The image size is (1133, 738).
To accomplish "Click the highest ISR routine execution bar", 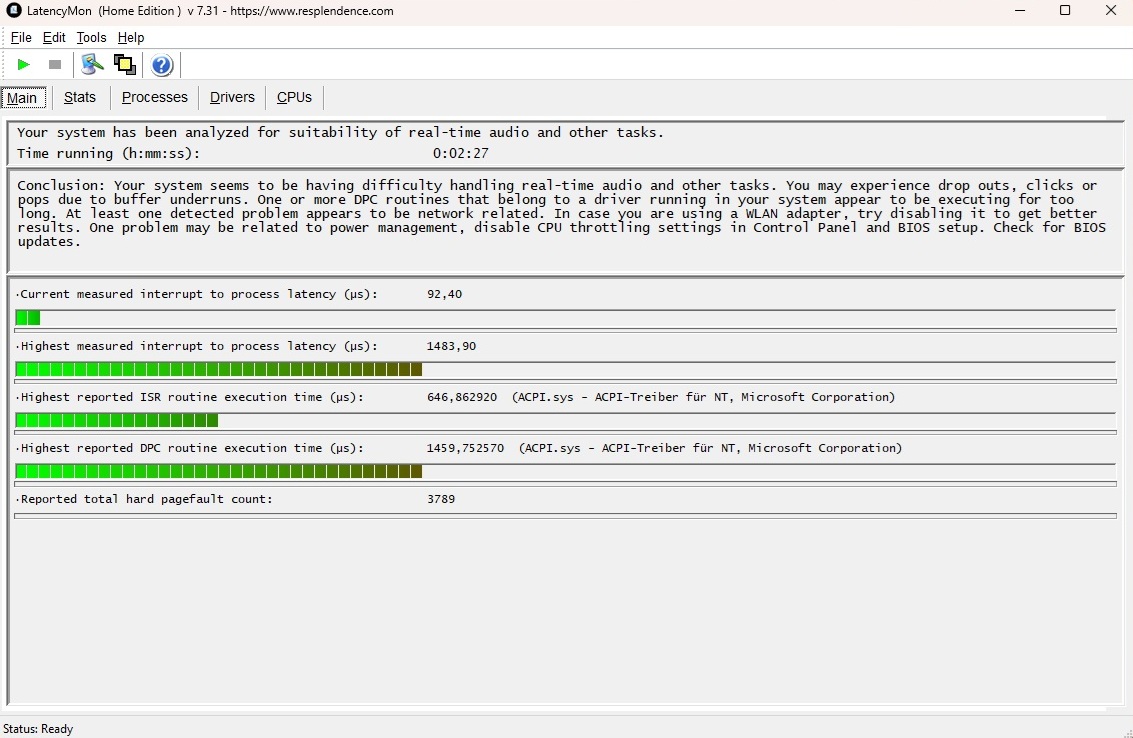I will tap(117, 421).
